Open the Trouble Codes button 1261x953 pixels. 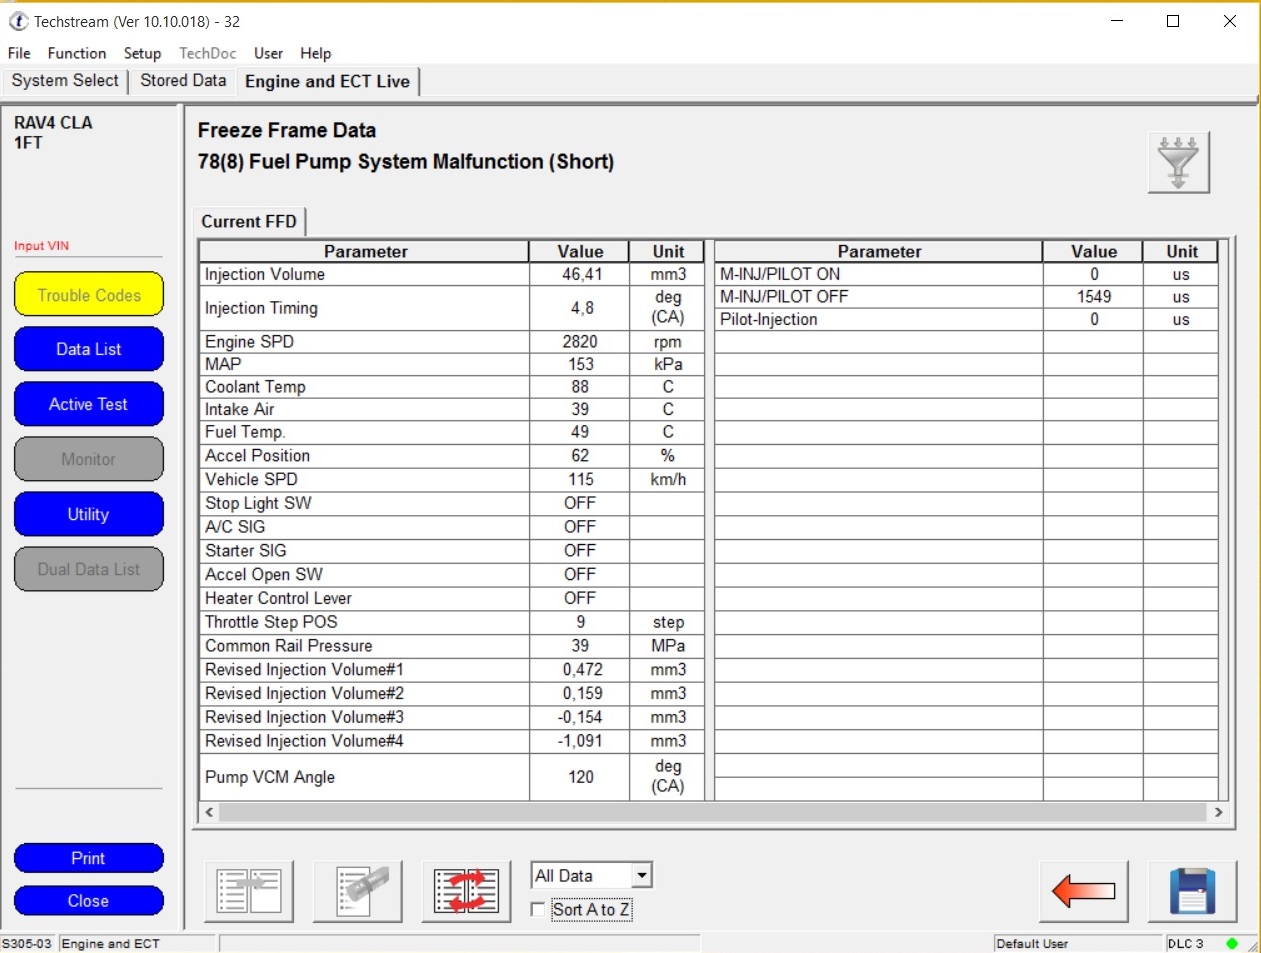click(x=89, y=295)
